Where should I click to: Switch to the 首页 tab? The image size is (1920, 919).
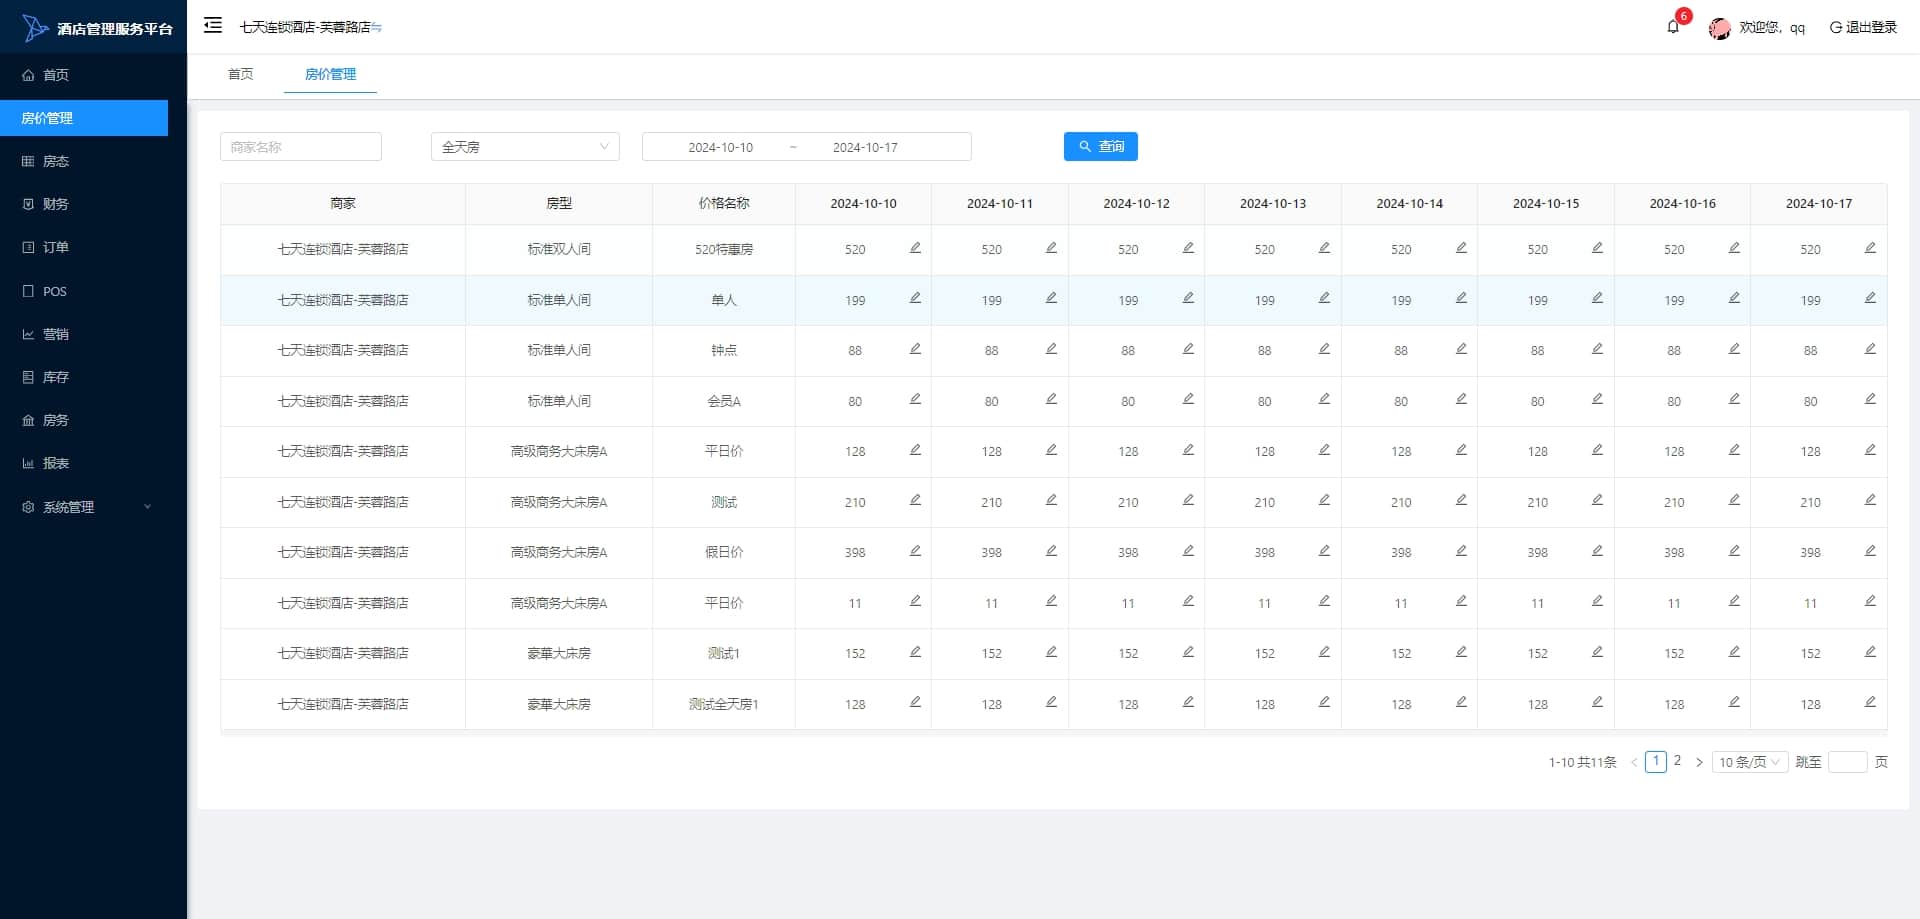240,74
